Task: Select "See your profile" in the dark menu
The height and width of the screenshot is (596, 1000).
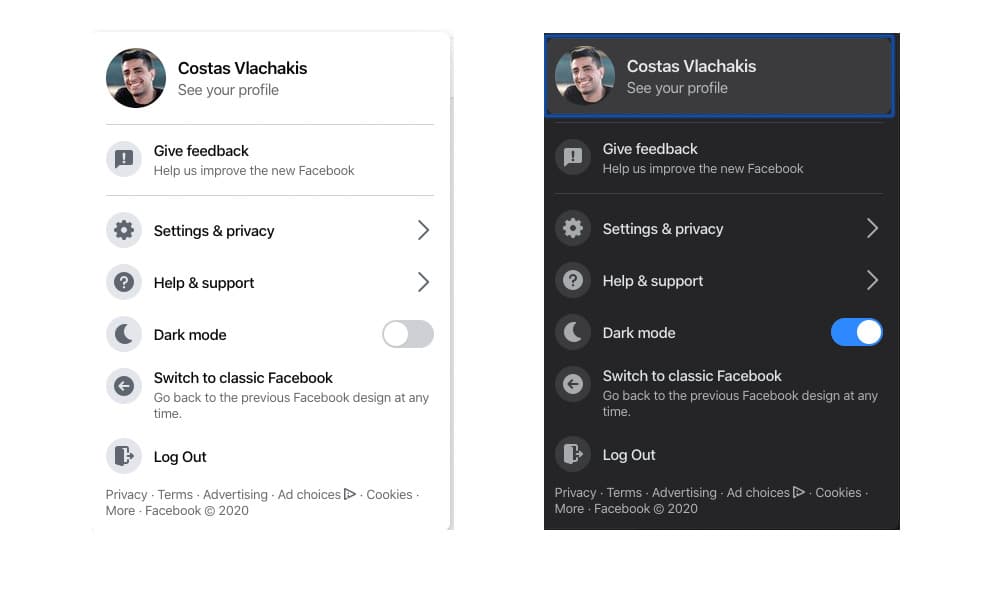Action: click(x=677, y=88)
